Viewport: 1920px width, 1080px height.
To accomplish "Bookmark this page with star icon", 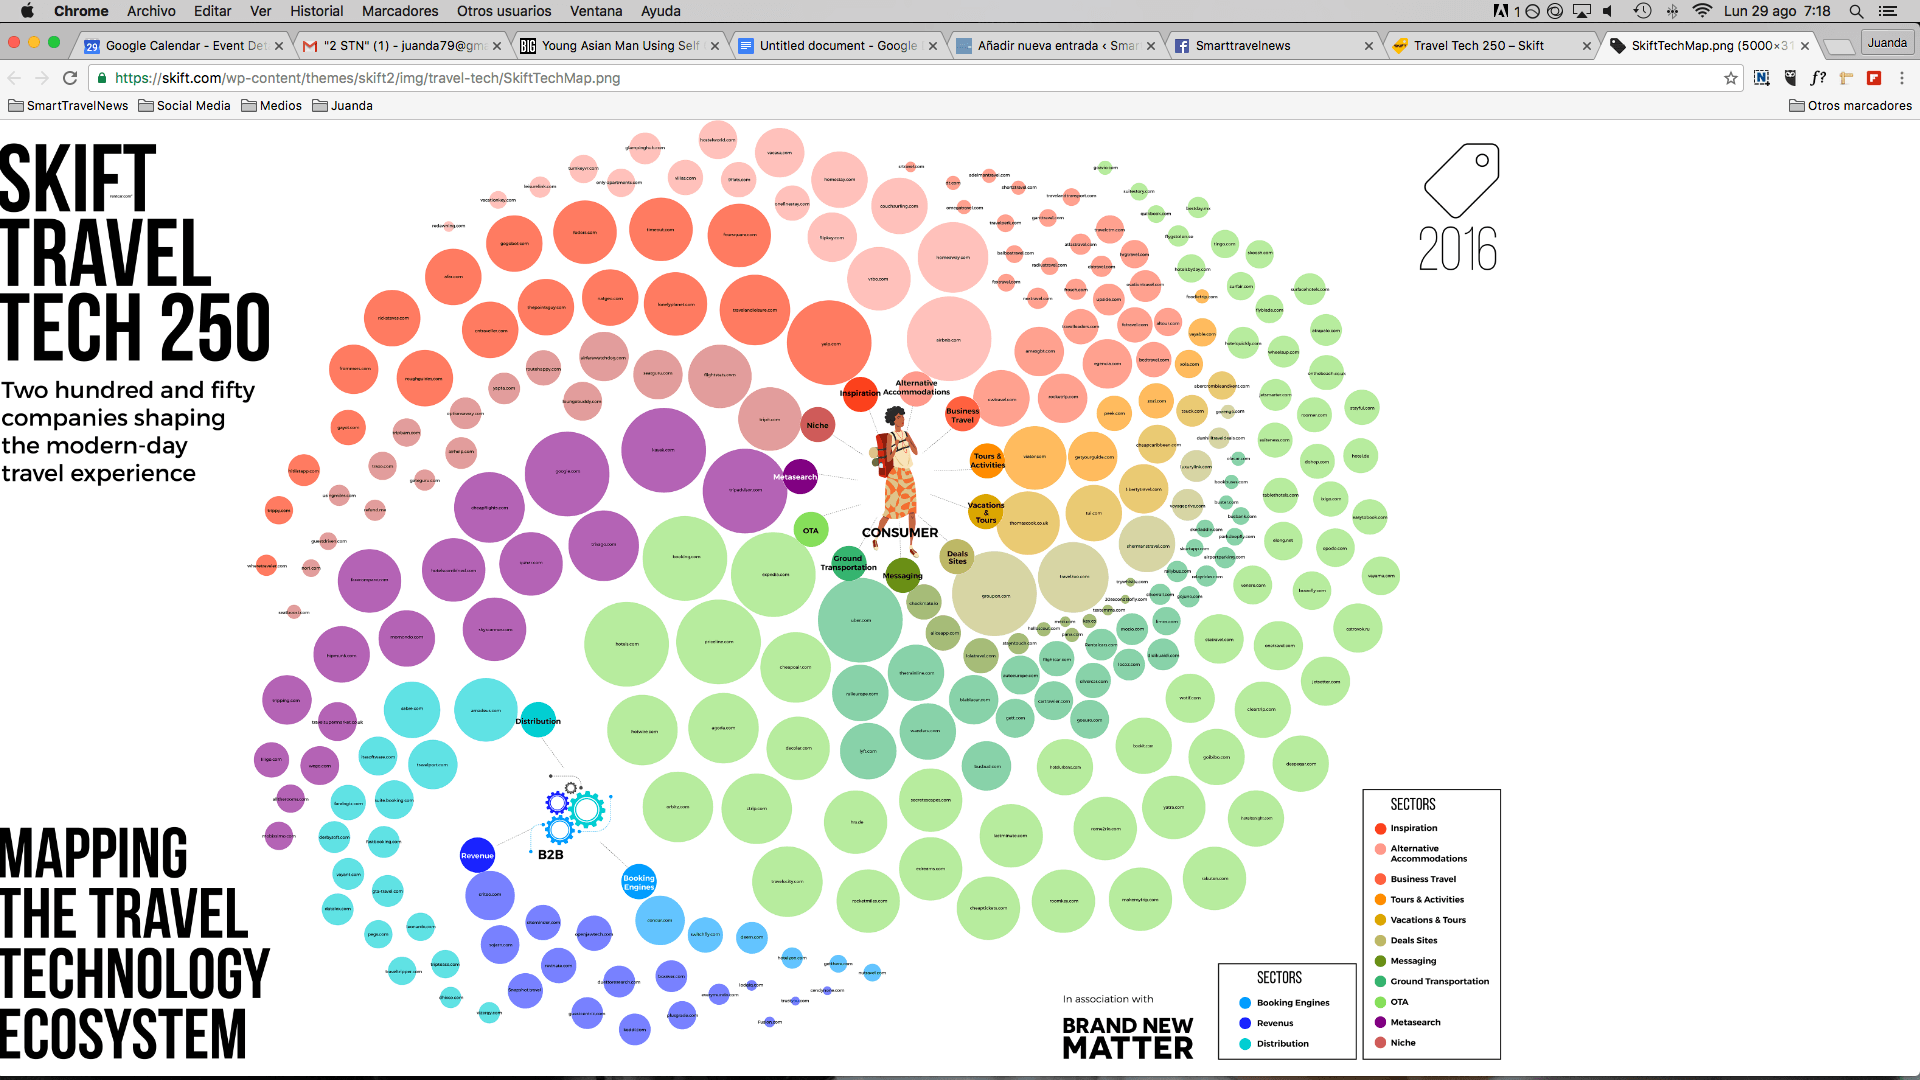I will tap(1731, 78).
